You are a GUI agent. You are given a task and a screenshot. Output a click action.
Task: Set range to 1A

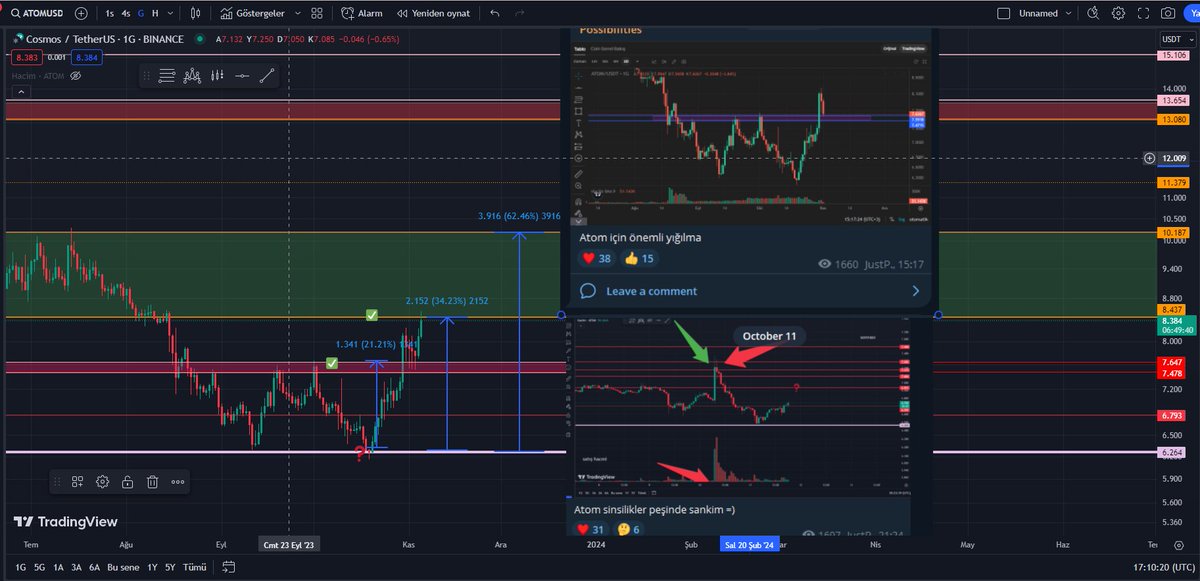coord(58,568)
